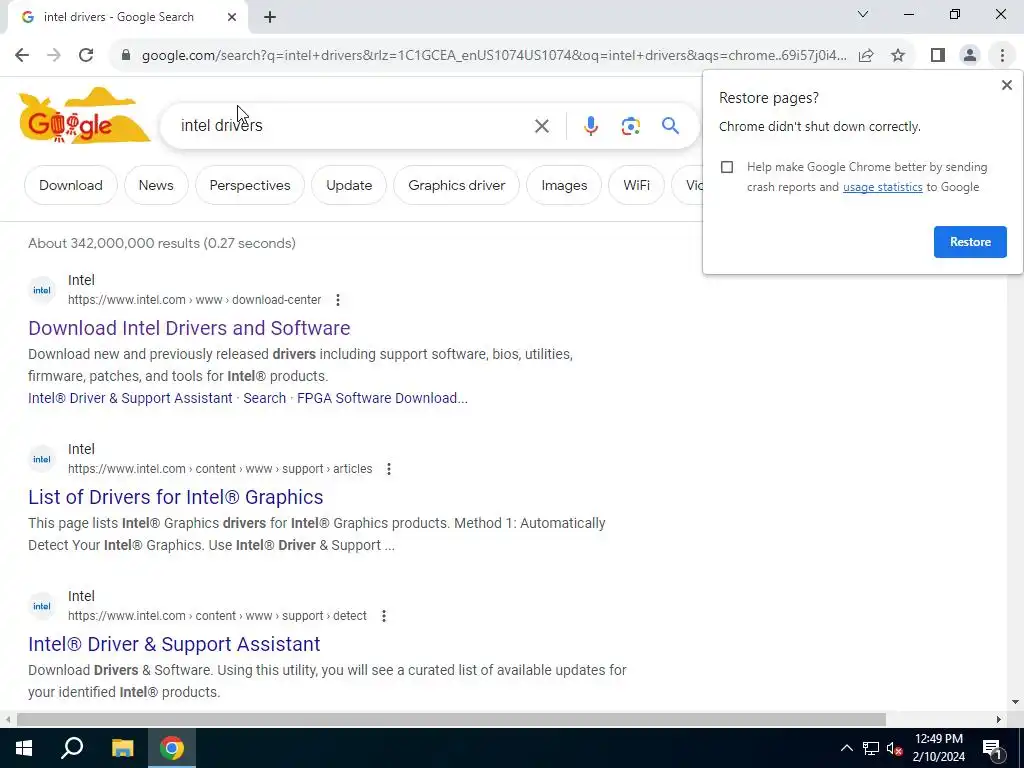Image resolution: width=1024 pixels, height=768 pixels.
Task: Click the Google doodle logo
Action: click(x=84, y=116)
